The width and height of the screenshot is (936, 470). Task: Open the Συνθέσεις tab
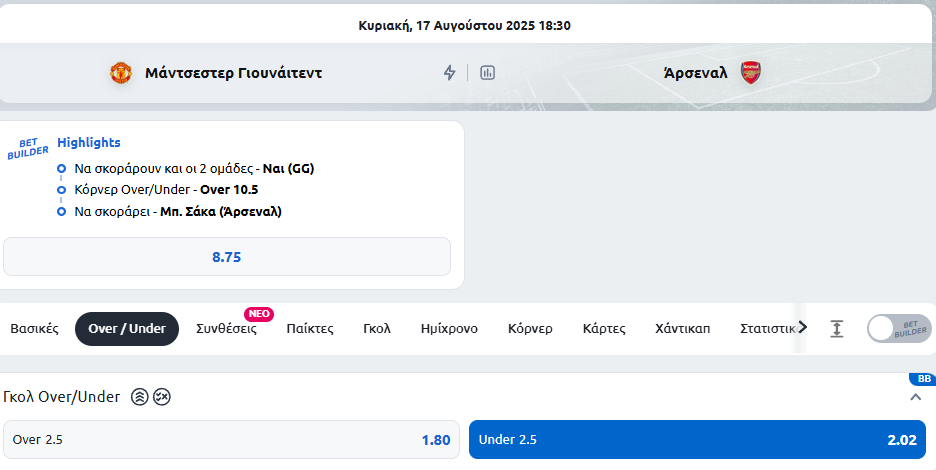coord(227,329)
